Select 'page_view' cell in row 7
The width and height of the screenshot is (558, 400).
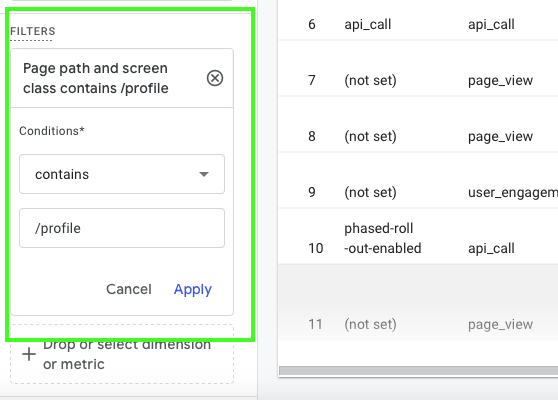(x=500, y=80)
